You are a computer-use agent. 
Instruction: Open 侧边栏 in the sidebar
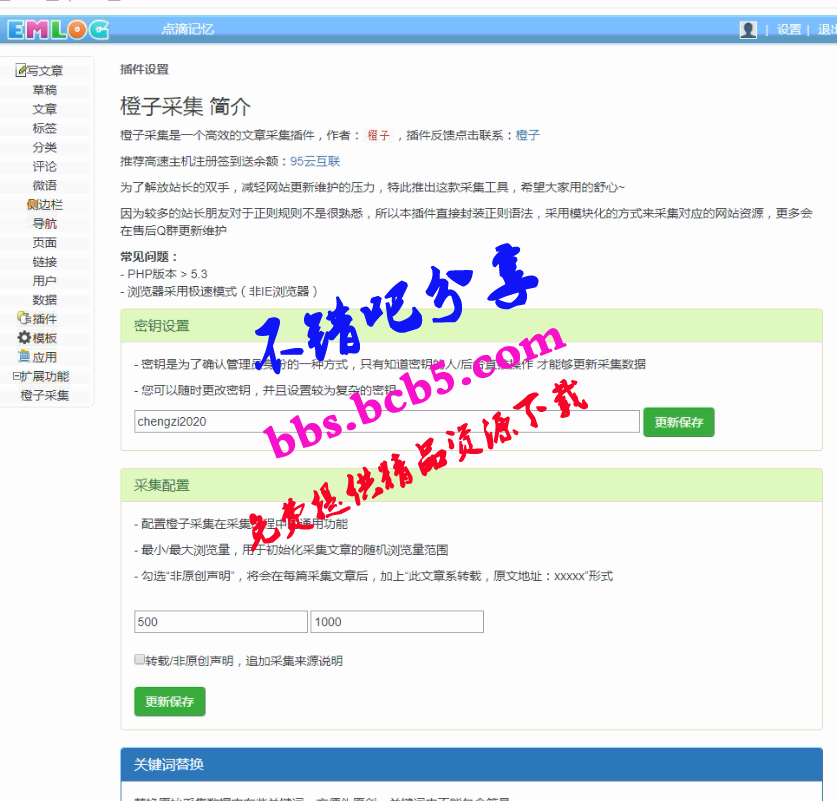click(x=45, y=204)
